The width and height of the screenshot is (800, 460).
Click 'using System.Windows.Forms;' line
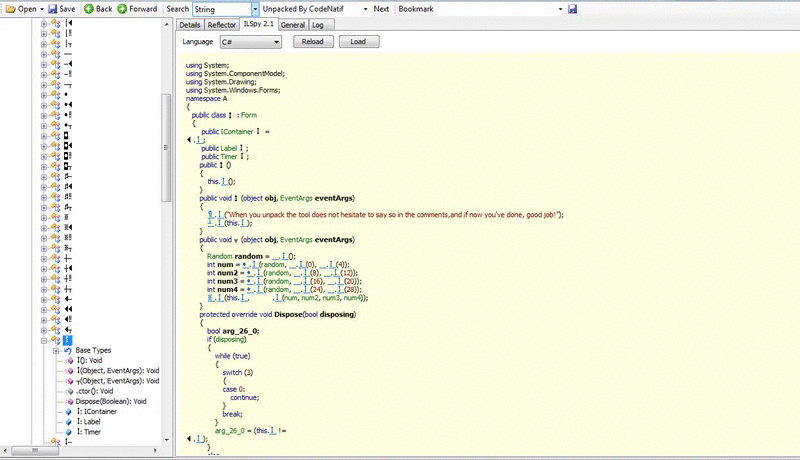pyautogui.click(x=233, y=90)
